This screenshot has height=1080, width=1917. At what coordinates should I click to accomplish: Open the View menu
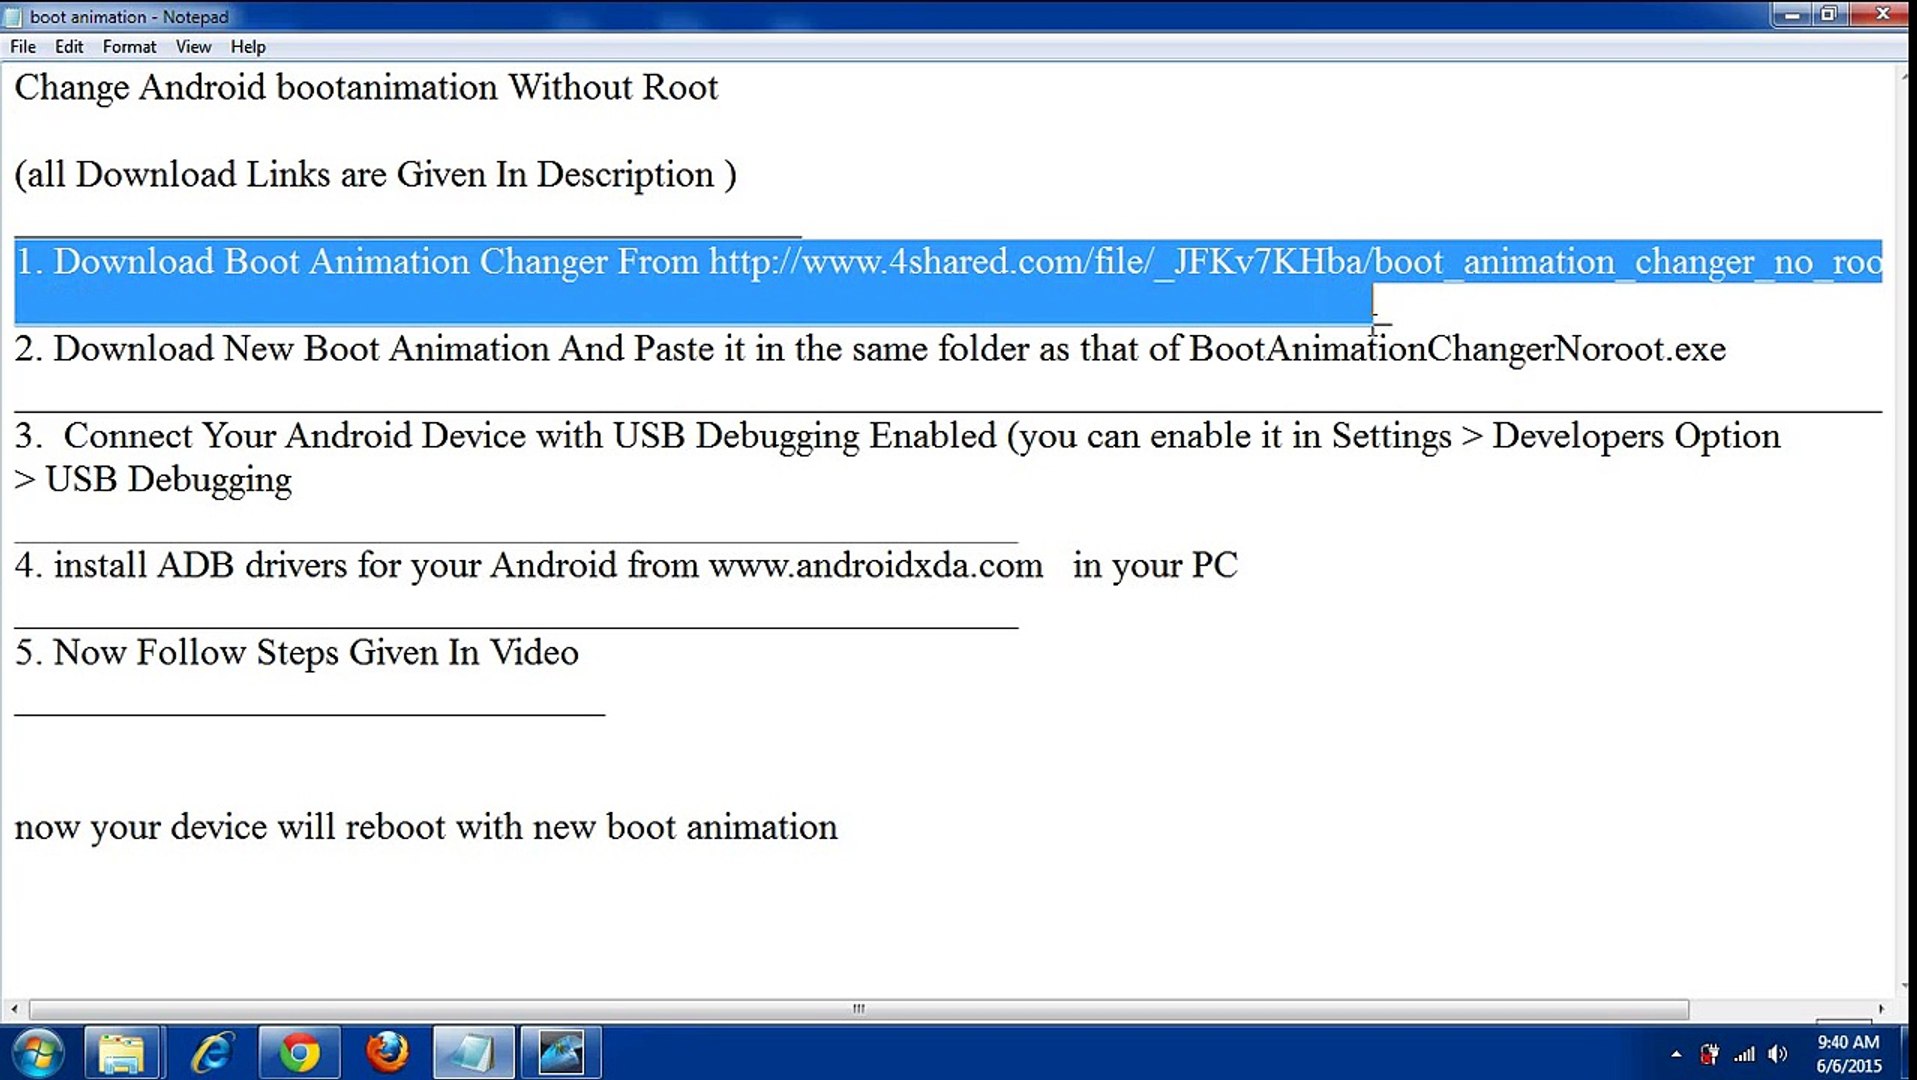pos(193,47)
